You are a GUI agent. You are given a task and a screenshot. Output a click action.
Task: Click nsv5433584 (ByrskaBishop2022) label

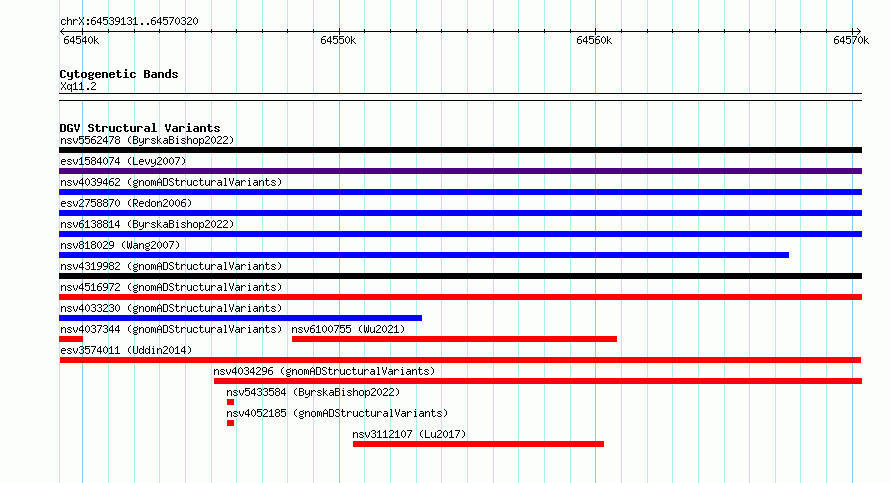313,392
